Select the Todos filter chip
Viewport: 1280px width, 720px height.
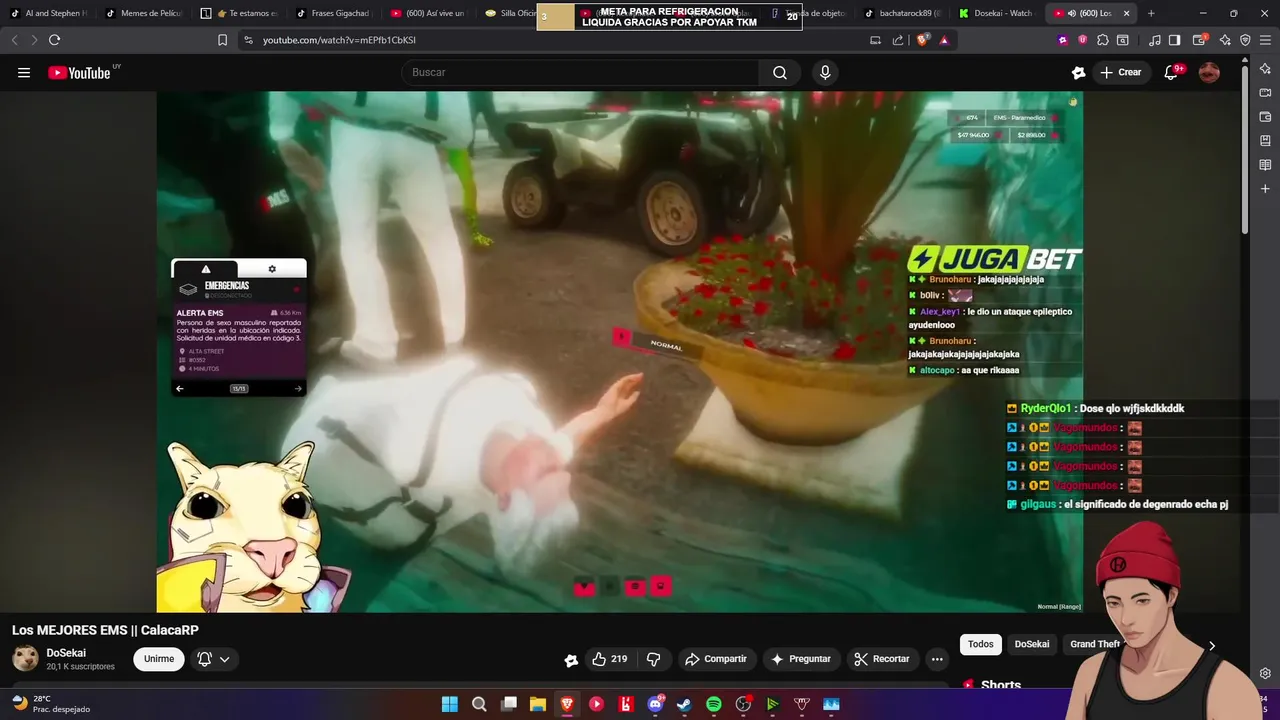pos(981,644)
